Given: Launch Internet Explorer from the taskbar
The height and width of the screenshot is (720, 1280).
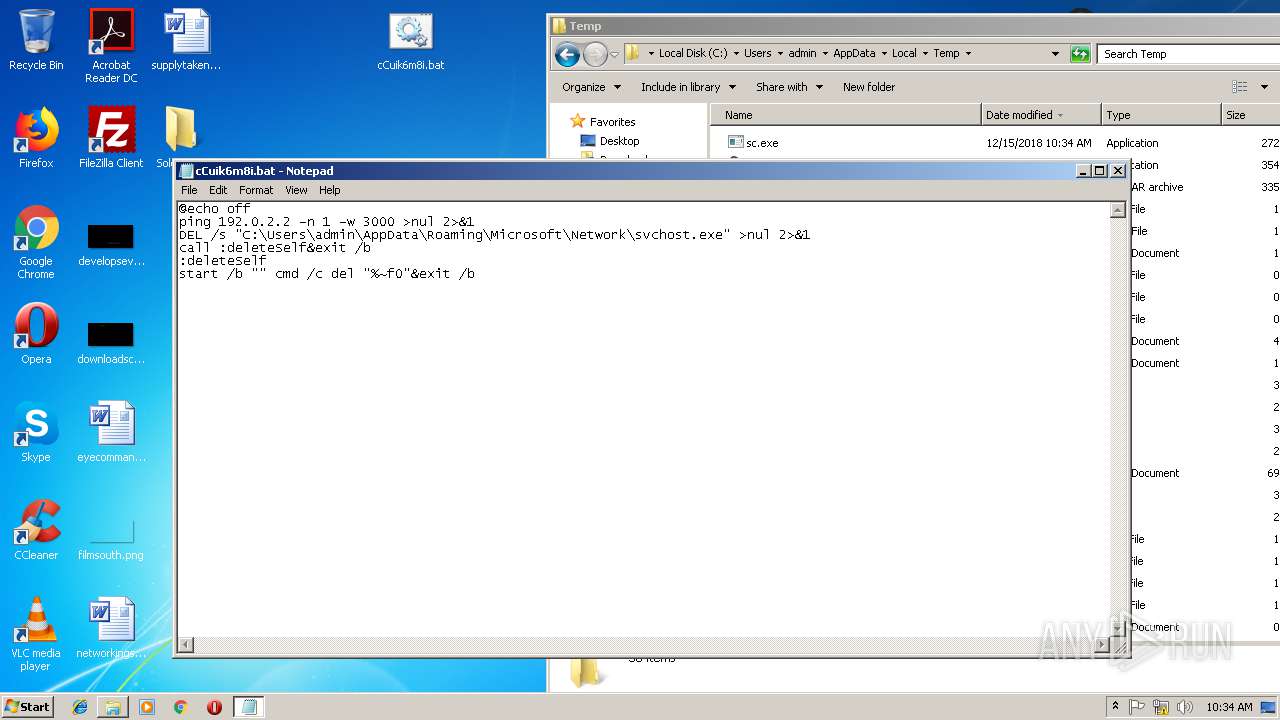Looking at the screenshot, I should pyautogui.click(x=80, y=707).
